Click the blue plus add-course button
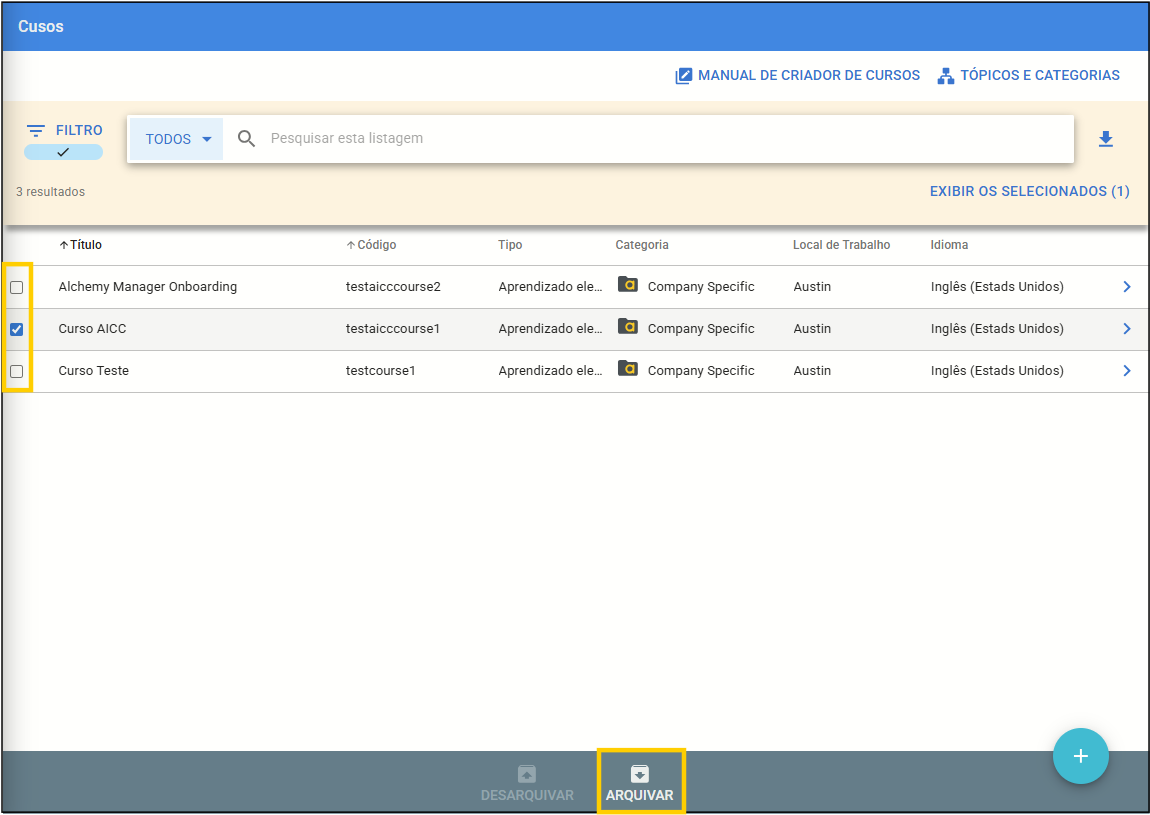The image size is (1150, 815). tap(1080, 756)
